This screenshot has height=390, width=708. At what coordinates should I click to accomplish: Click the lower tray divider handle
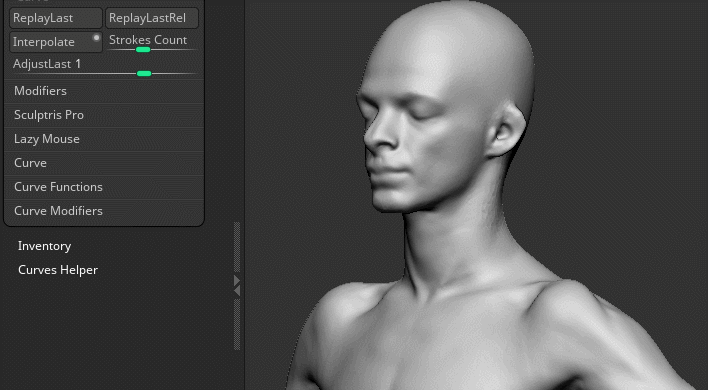(x=237, y=325)
